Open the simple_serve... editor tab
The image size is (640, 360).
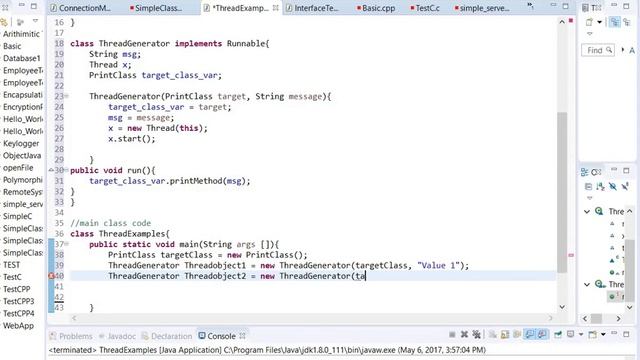point(482,8)
